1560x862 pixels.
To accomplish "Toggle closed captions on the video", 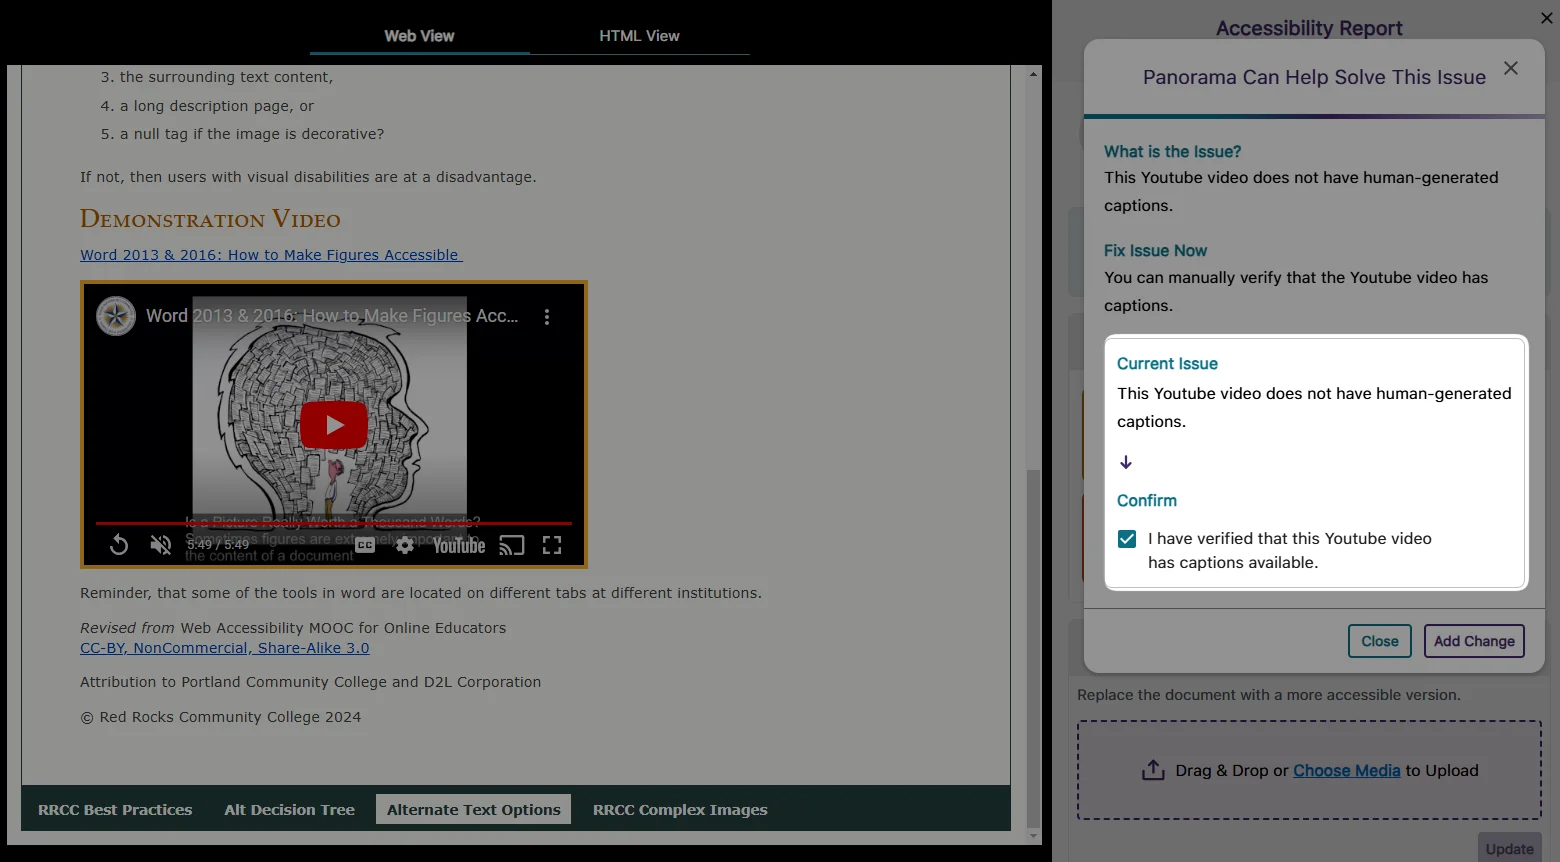I will [x=366, y=545].
